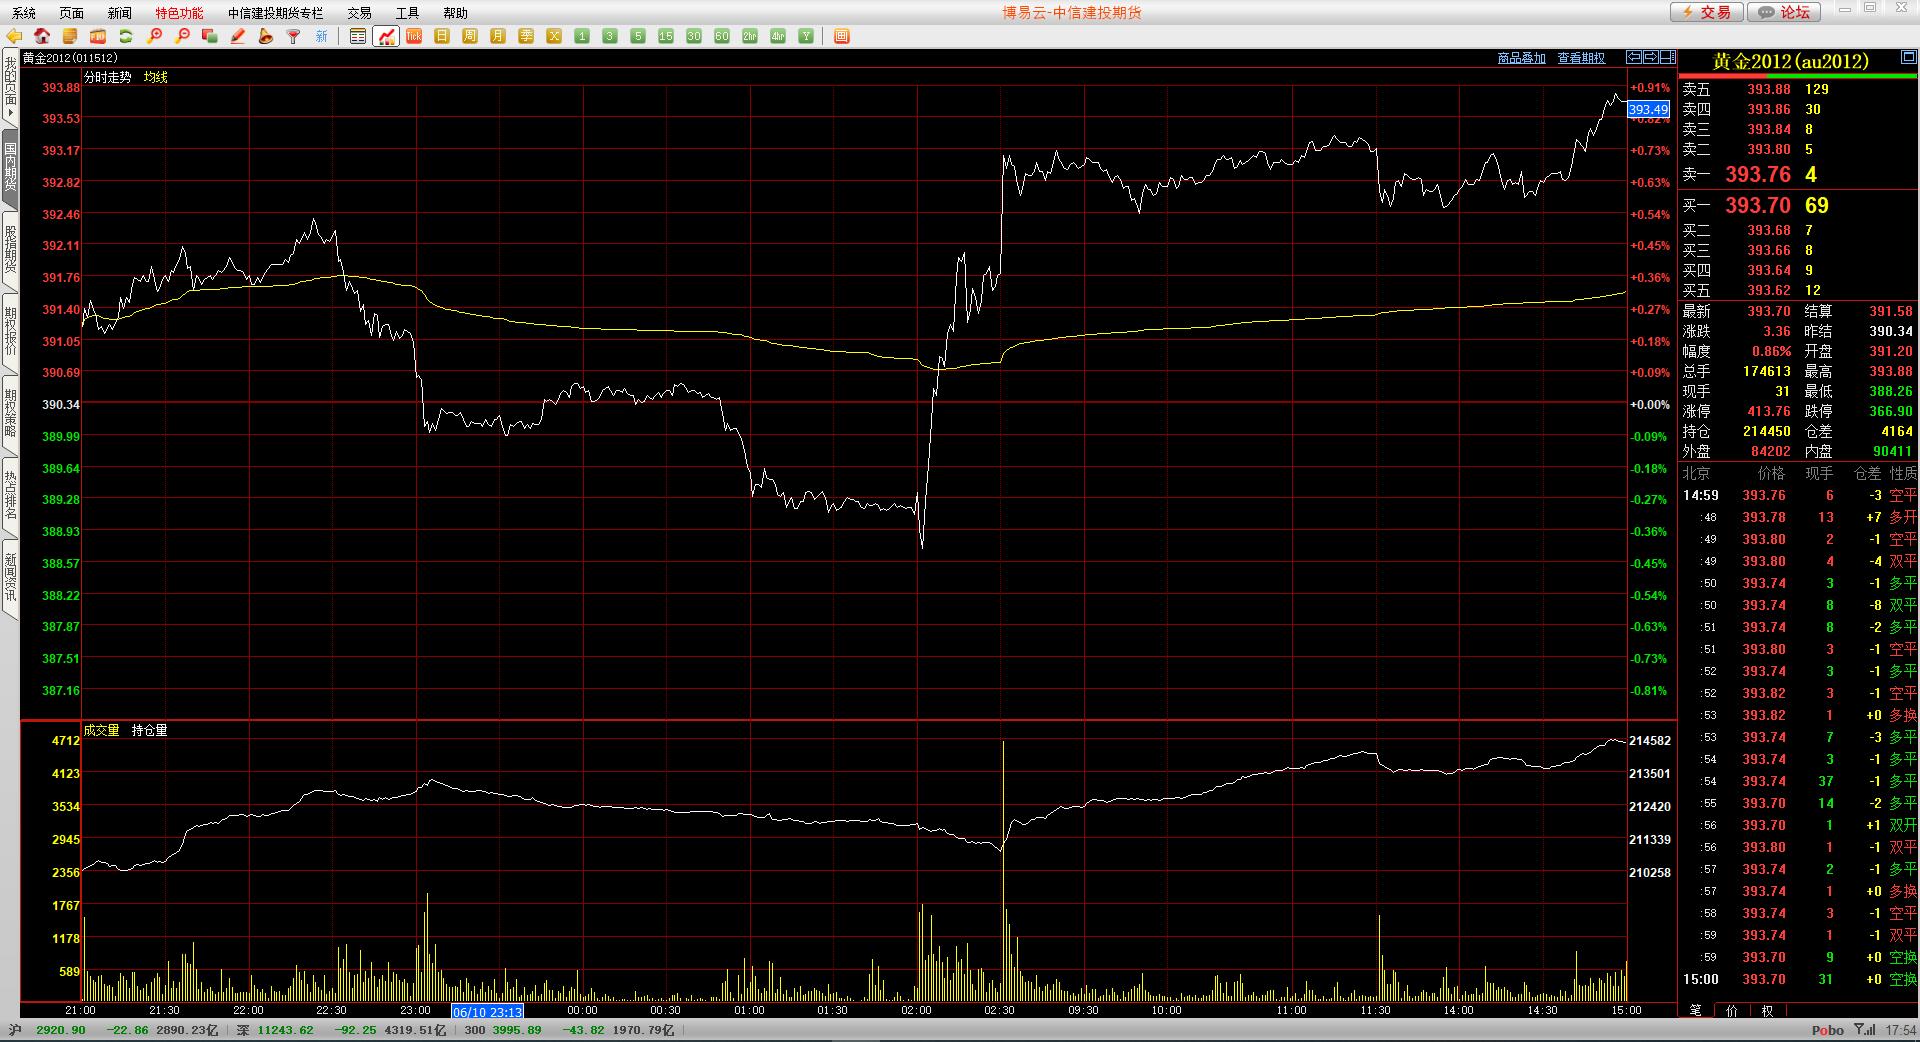
Task: Open the 页面 menu
Action: click(72, 13)
